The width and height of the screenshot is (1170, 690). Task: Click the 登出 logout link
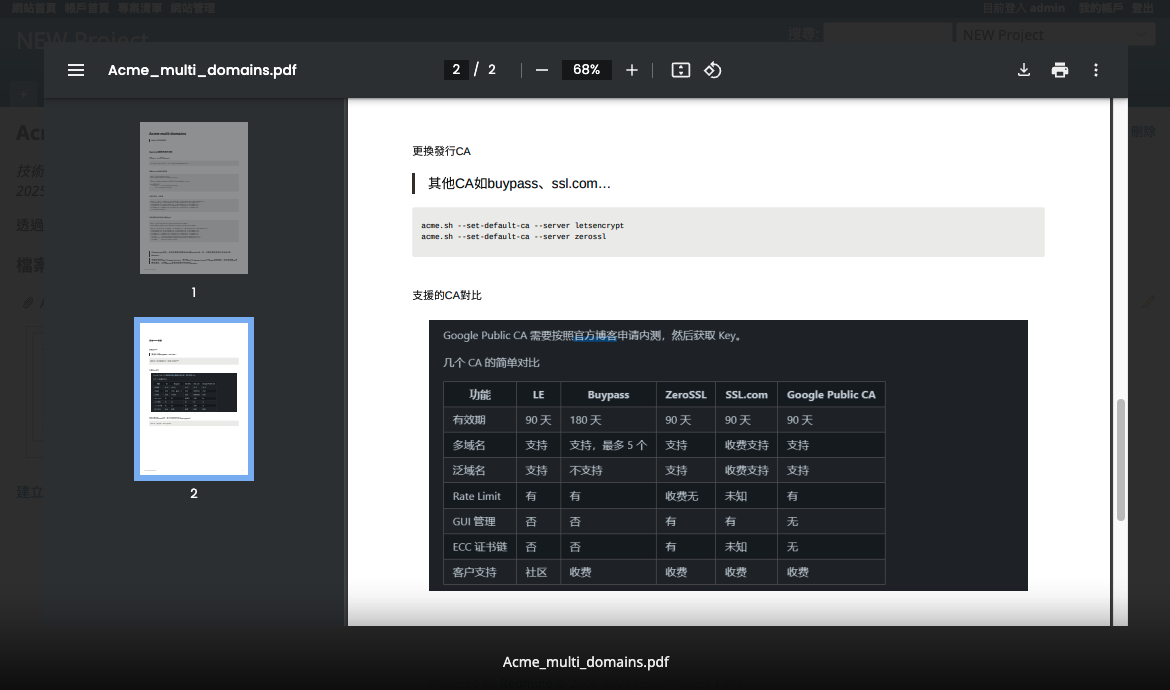(1142, 8)
